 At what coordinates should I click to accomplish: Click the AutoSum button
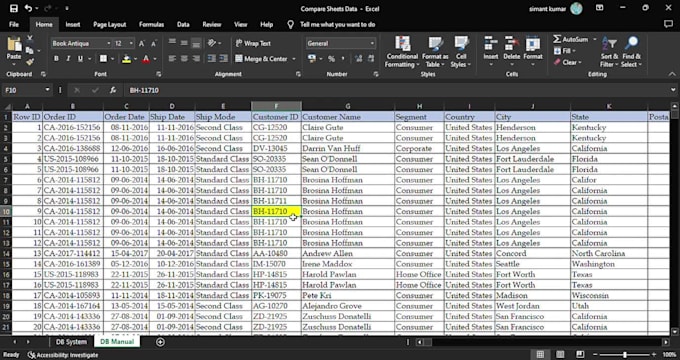point(571,39)
